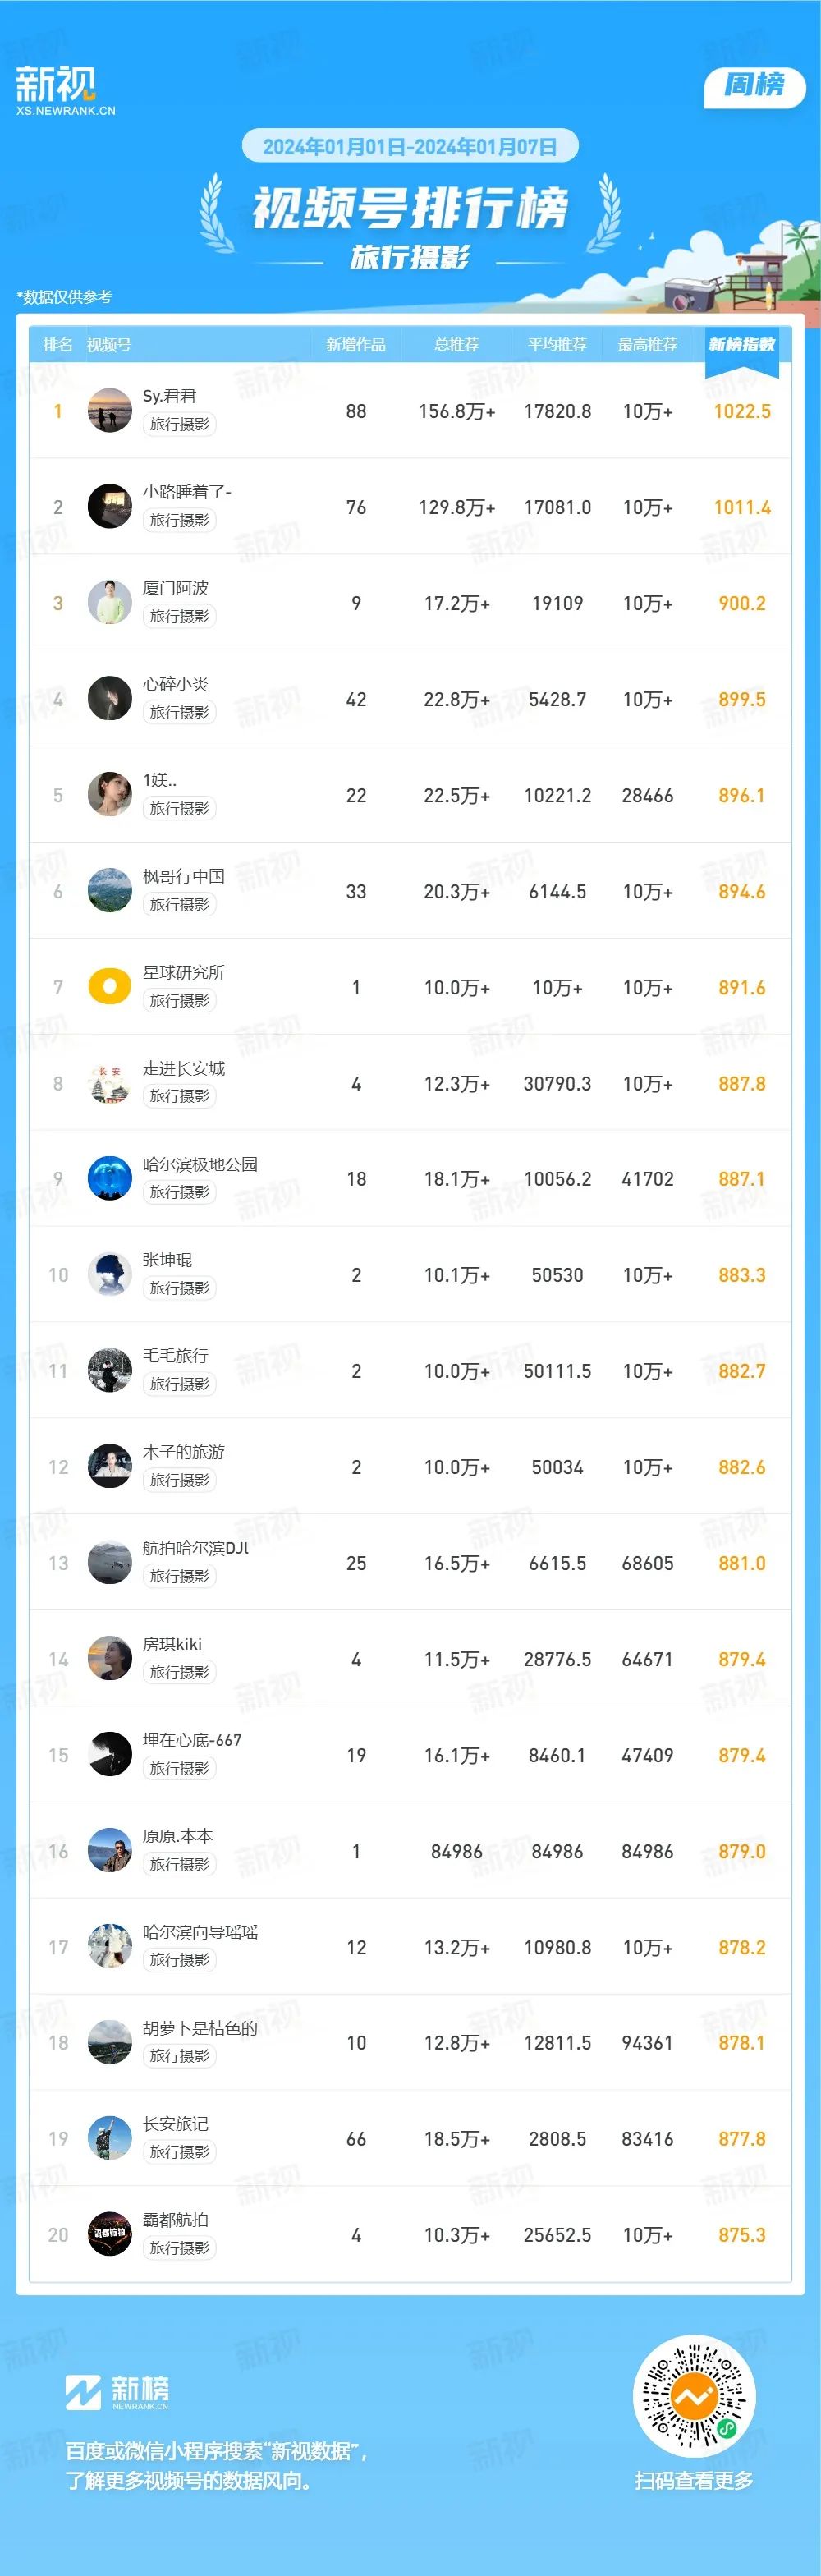Click the 2024年01月01日 date range pill

[x=410, y=147]
